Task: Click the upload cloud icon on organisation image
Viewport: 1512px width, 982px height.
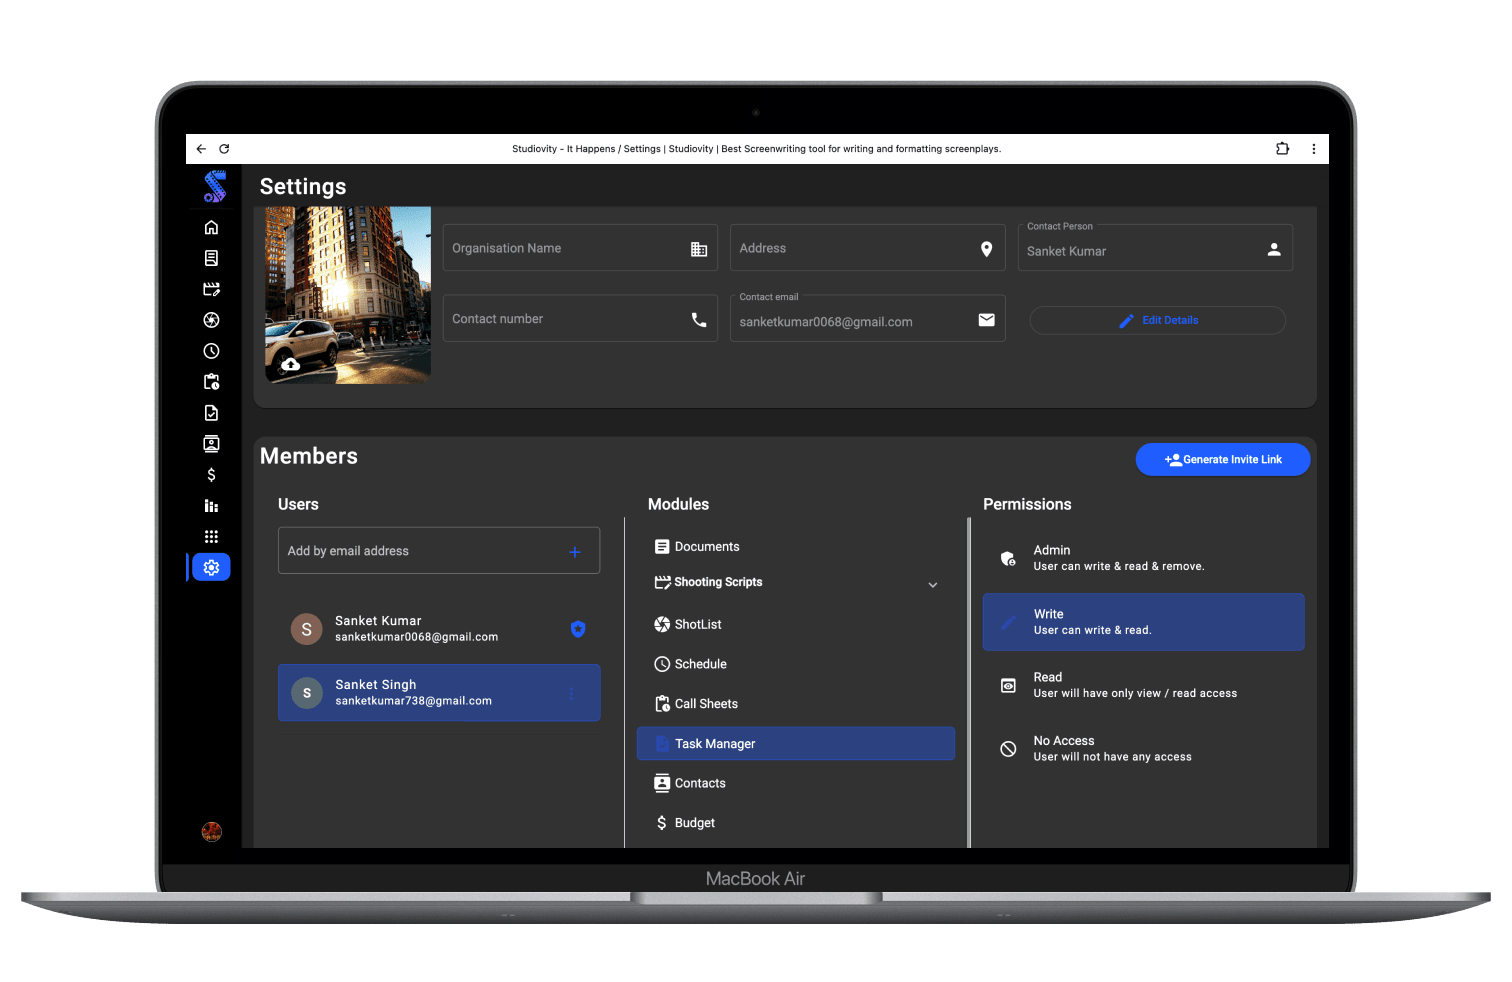Action: pos(290,364)
